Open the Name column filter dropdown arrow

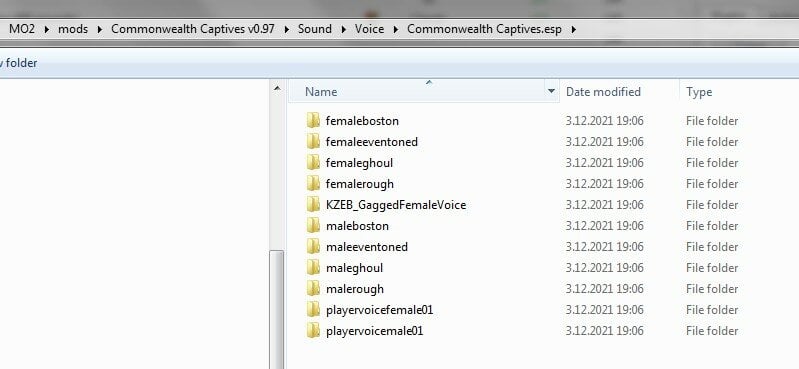pyautogui.click(x=551, y=91)
